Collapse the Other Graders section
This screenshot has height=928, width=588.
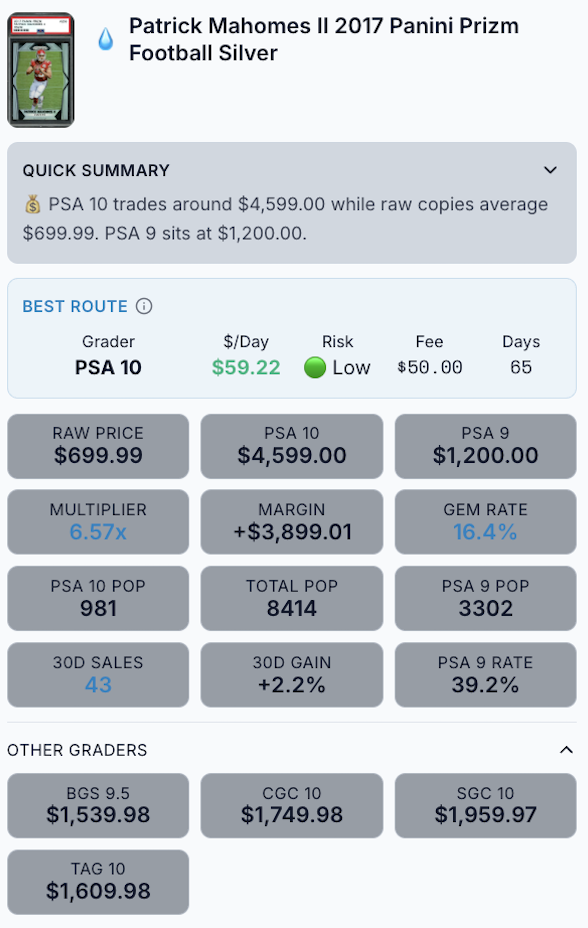point(549,748)
